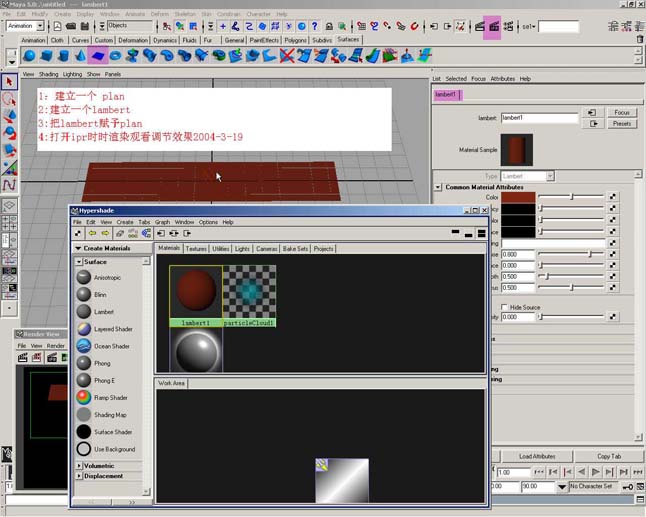The image size is (646, 517).
Task: Select the Anisotropic material in Hypershade
Action: pos(99,277)
